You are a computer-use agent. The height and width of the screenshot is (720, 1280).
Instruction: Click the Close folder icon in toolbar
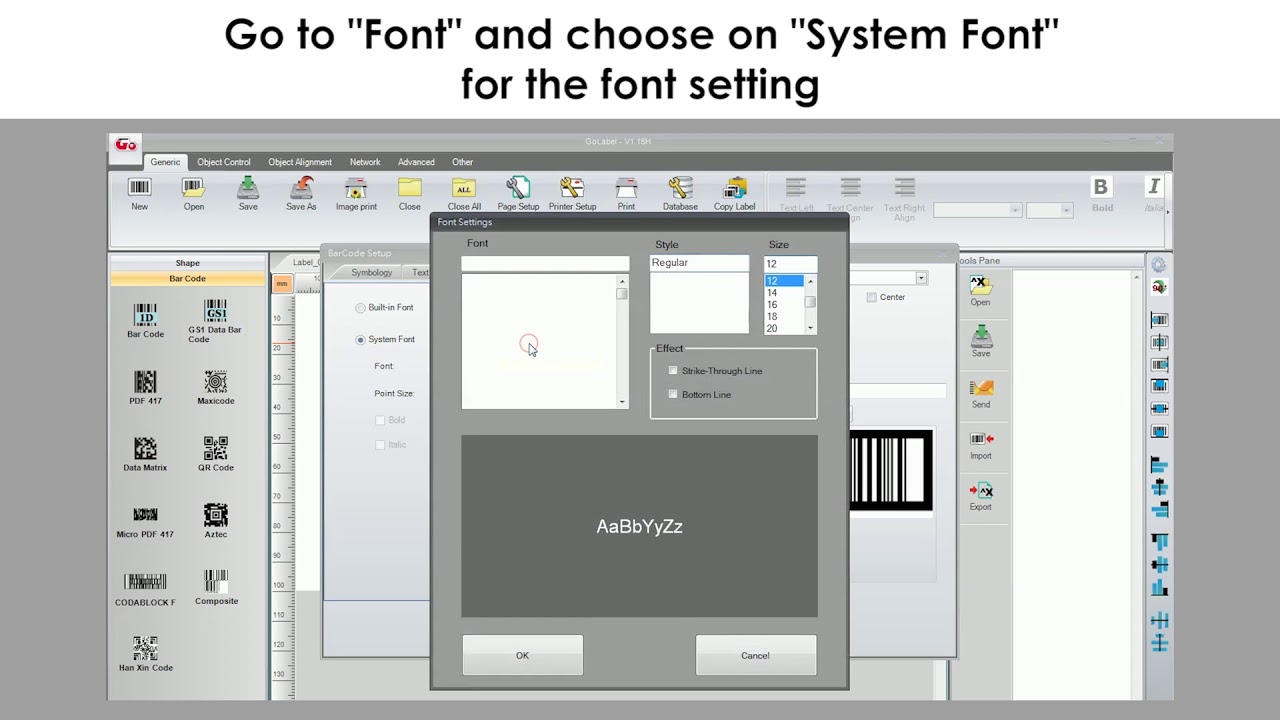tap(410, 187)
